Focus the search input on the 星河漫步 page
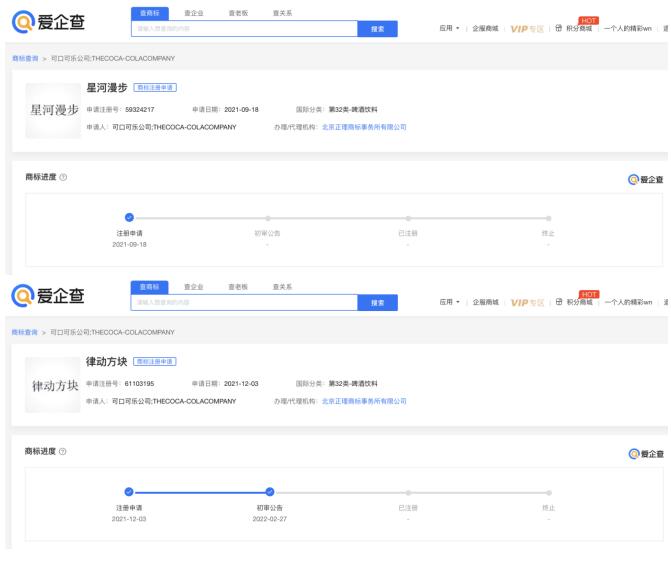Screen dimensions: 671x564 244,29
